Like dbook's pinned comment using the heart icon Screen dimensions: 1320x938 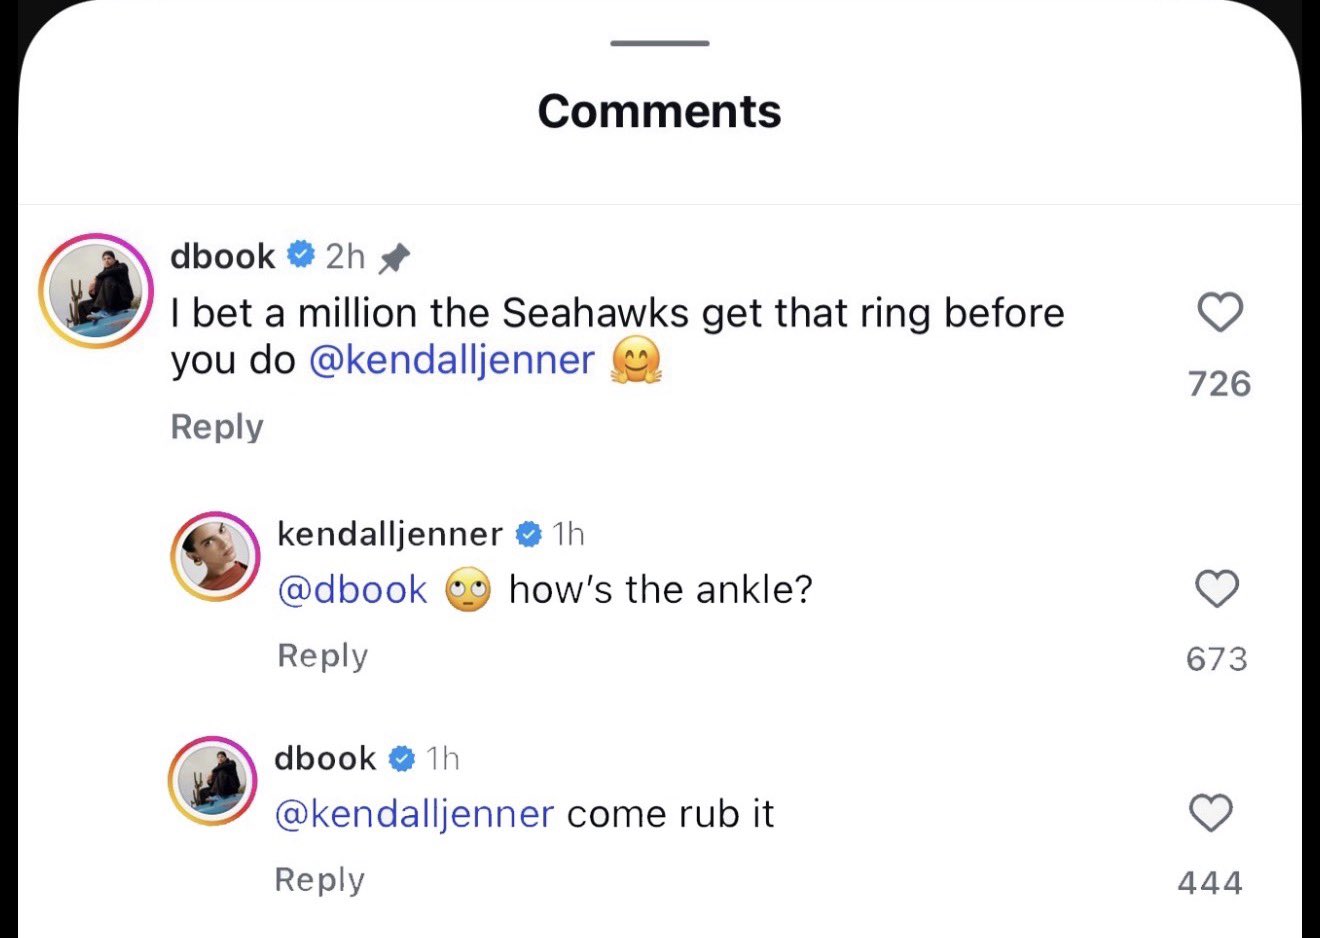click(1219, 313)
